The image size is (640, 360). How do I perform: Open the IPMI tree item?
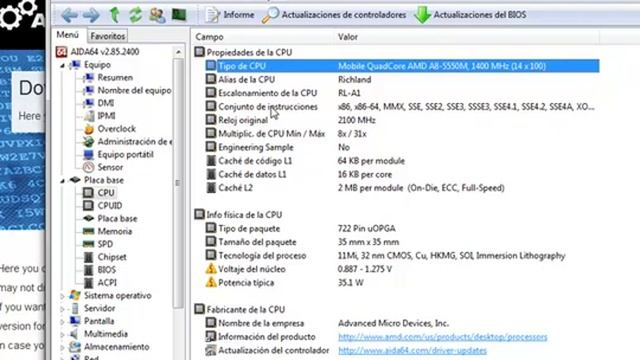[x=106, y=116]
